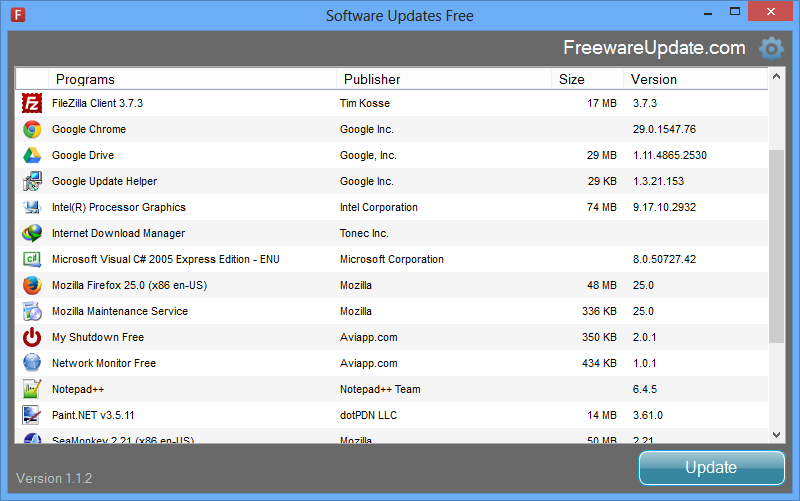
Task: Click version 1.11.4865.2530 cell
Action: click(x=670, y=155)
